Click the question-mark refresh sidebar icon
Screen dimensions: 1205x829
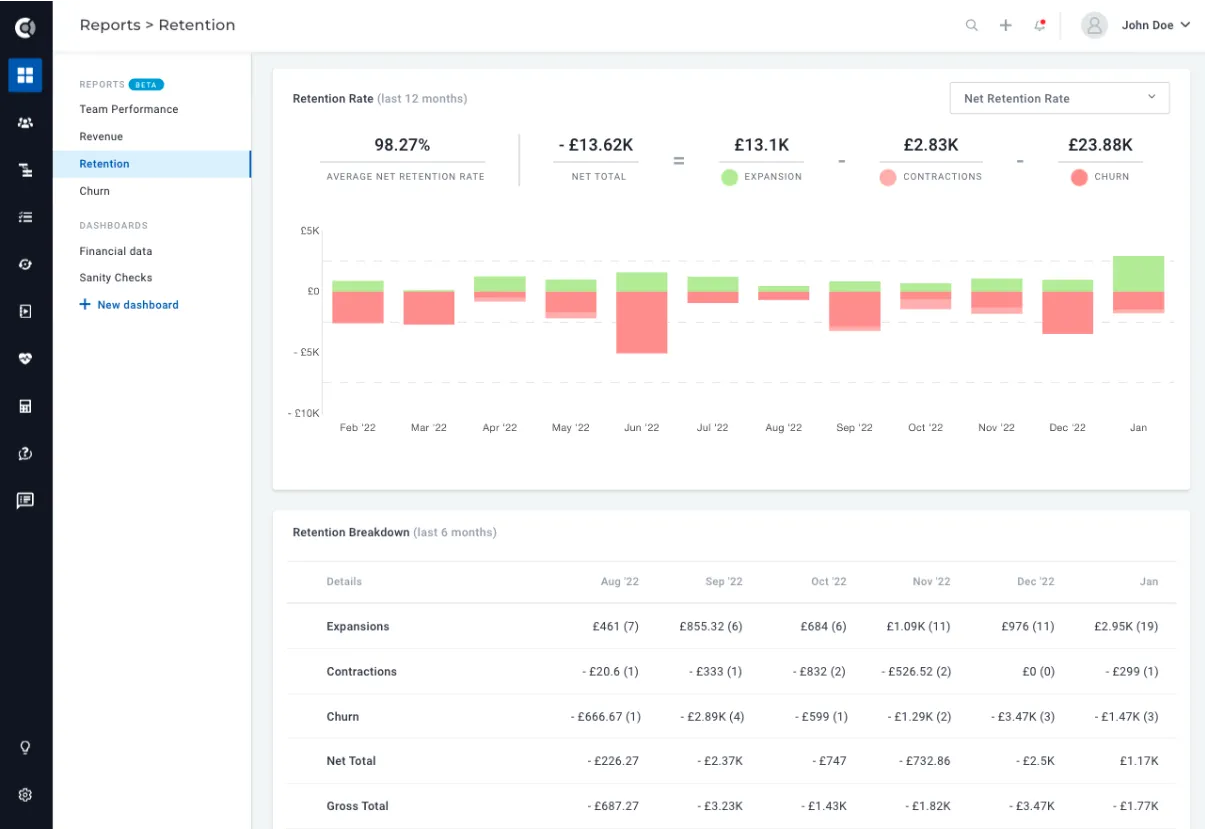click(x=25, y=453)
